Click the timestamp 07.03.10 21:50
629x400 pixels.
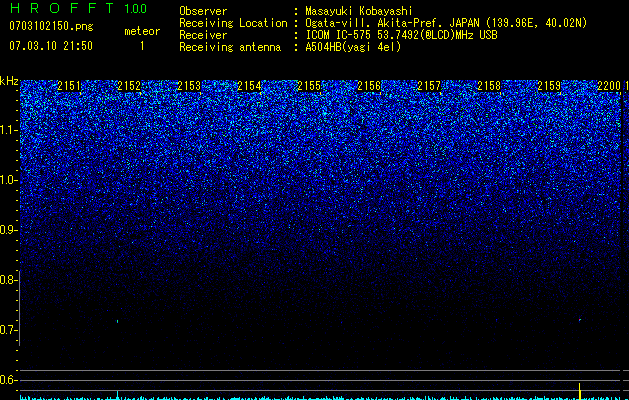click(51, 46)
